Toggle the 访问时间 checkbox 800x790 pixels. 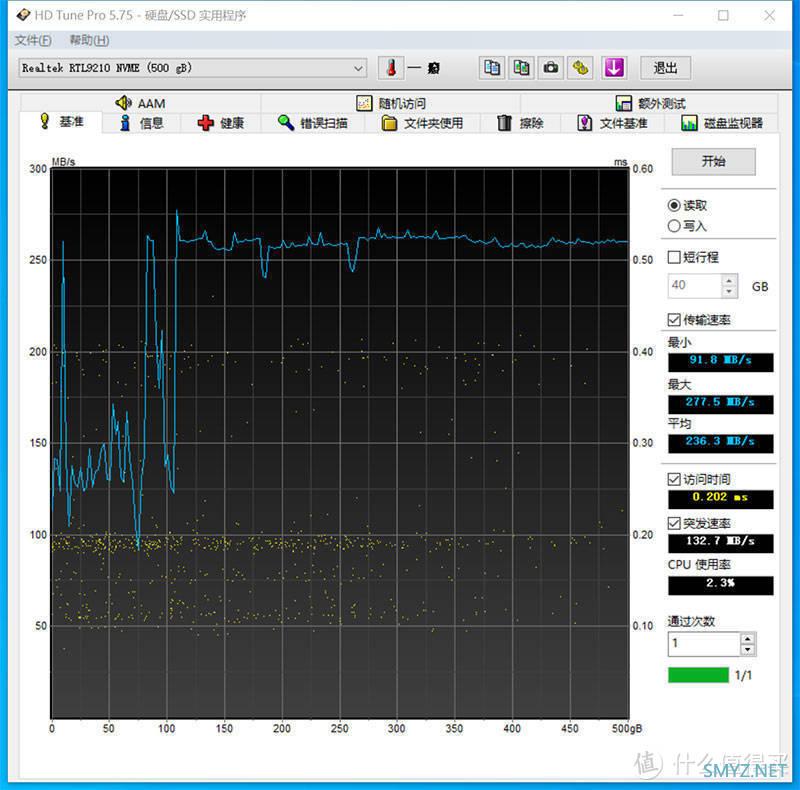pyautogui.click(x=674, y=479)
